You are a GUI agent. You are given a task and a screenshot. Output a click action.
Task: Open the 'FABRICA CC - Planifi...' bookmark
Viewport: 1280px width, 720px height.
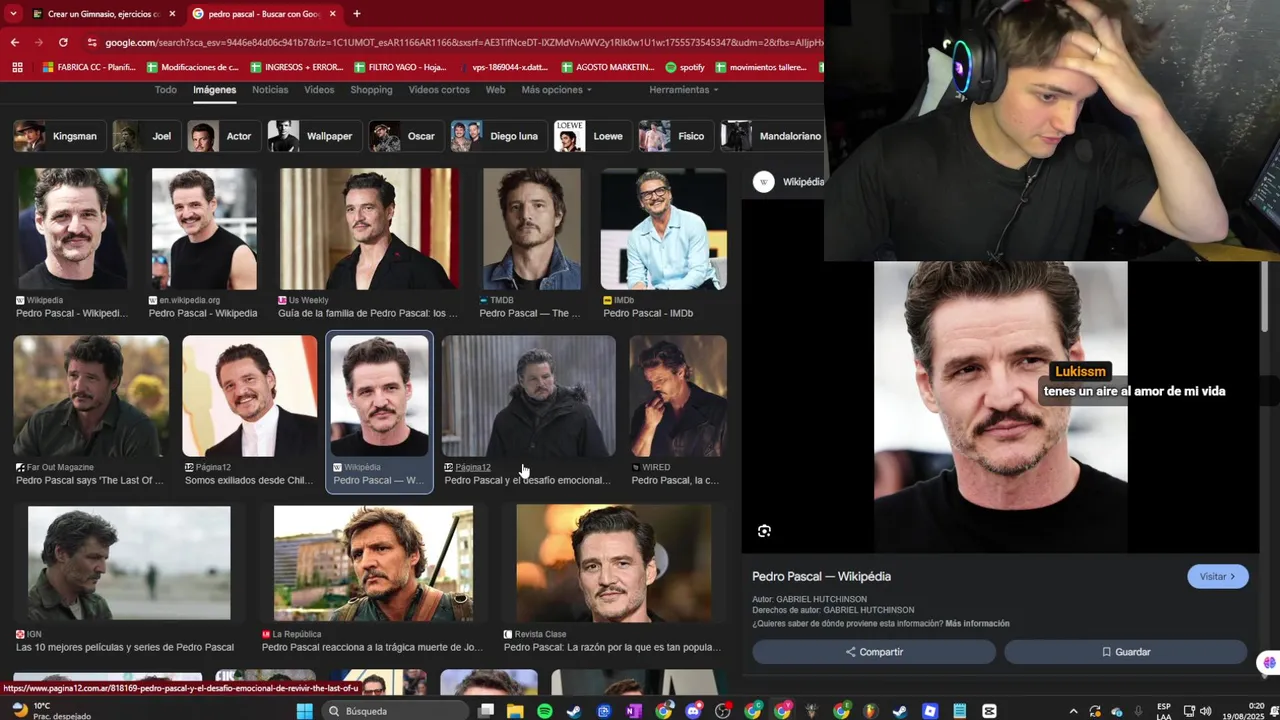(x=89, y=67)
